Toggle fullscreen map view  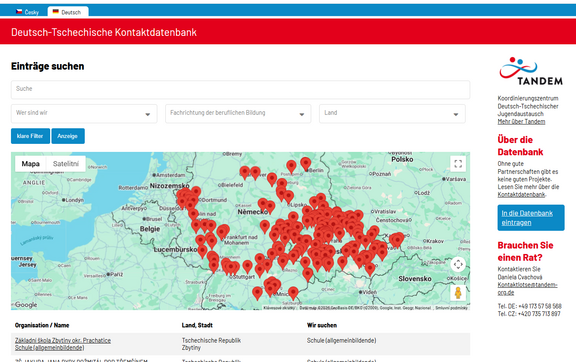(458, 164)
